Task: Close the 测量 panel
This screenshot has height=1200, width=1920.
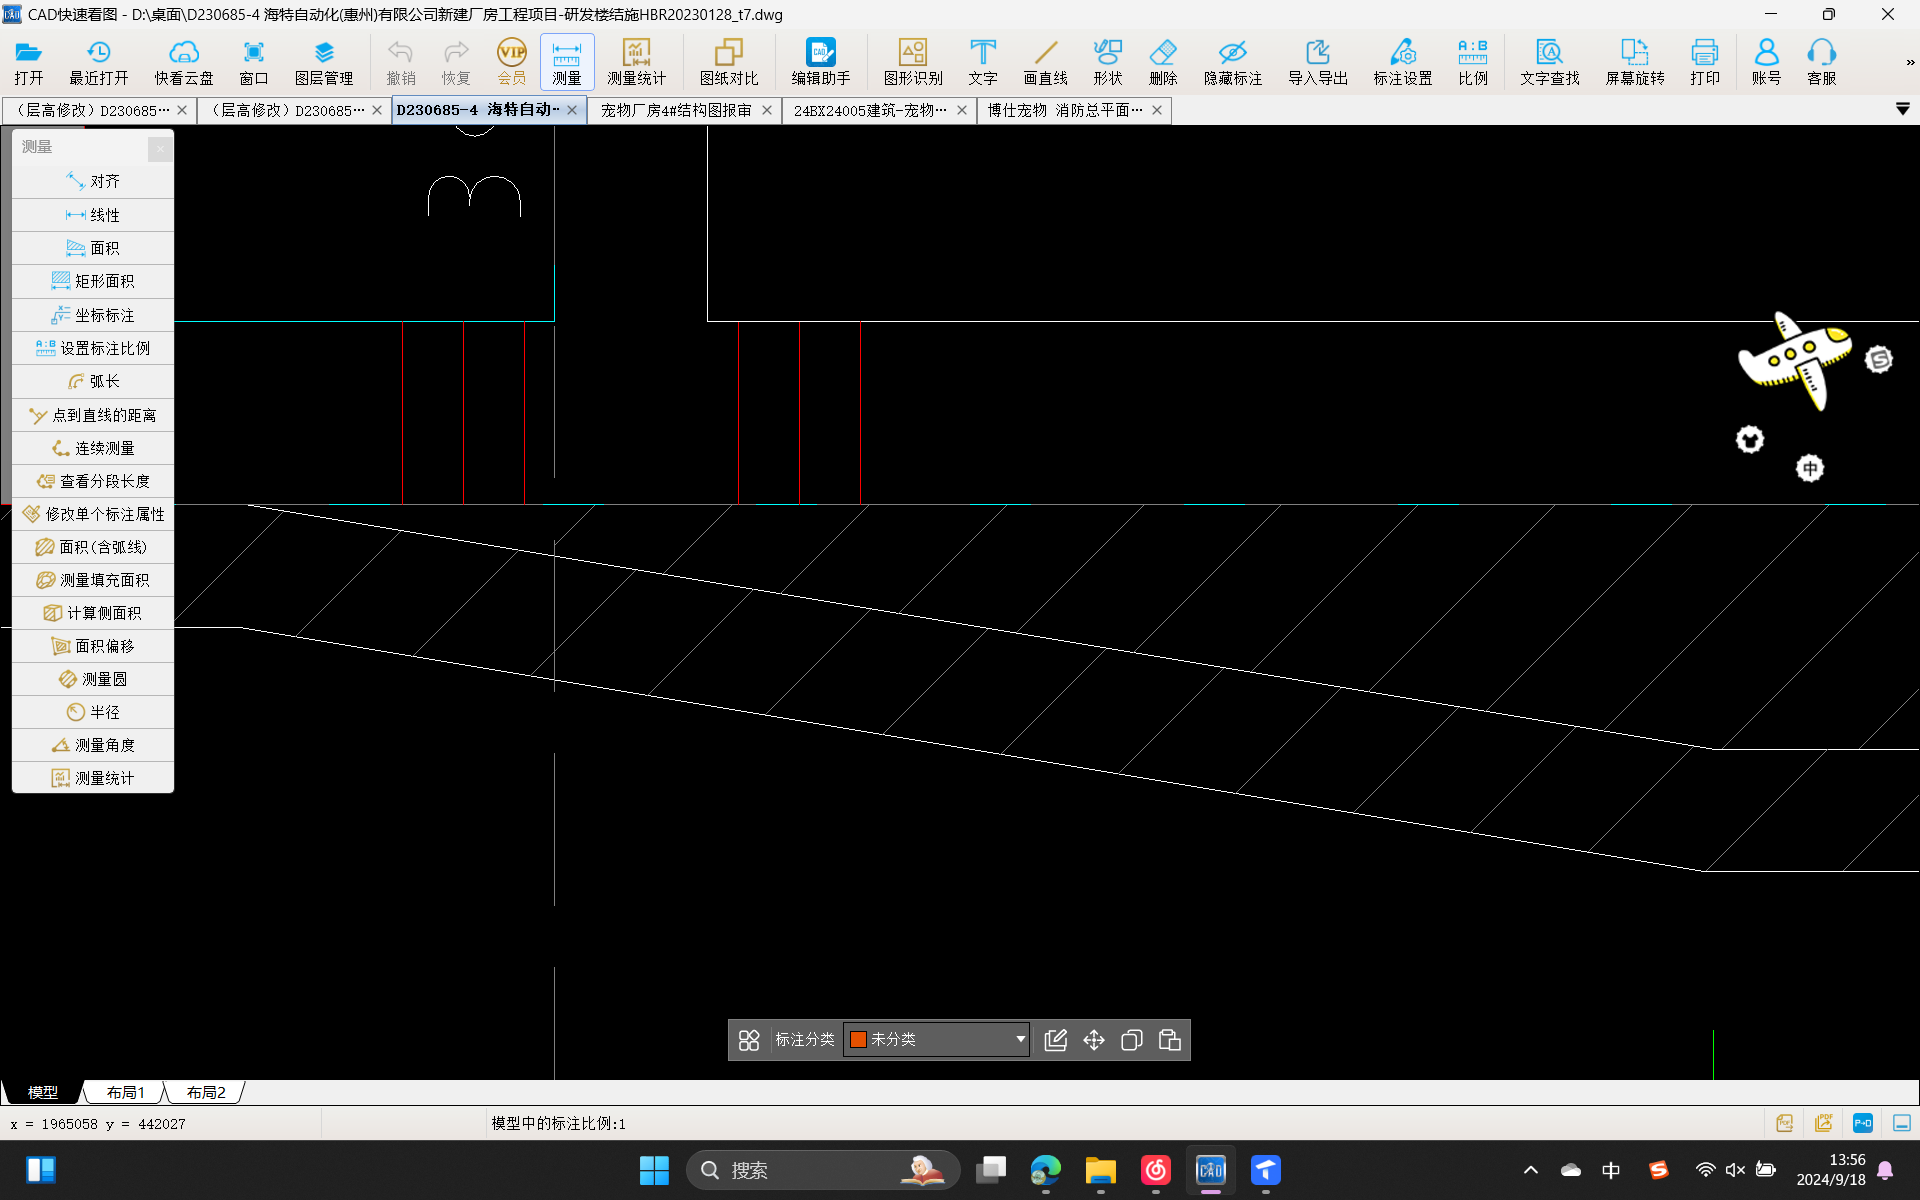Action: pos(160,148)
